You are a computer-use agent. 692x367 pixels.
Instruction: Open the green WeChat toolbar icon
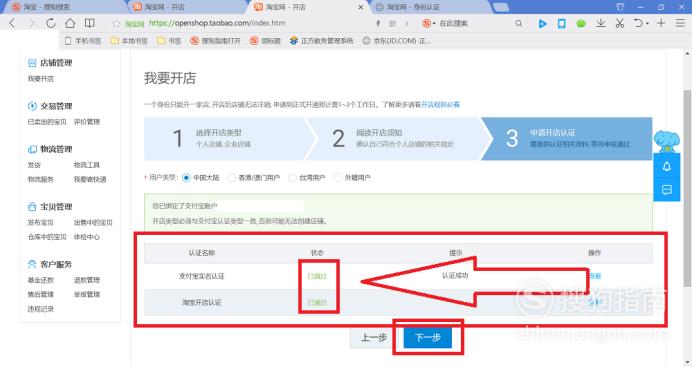[581, 23]
